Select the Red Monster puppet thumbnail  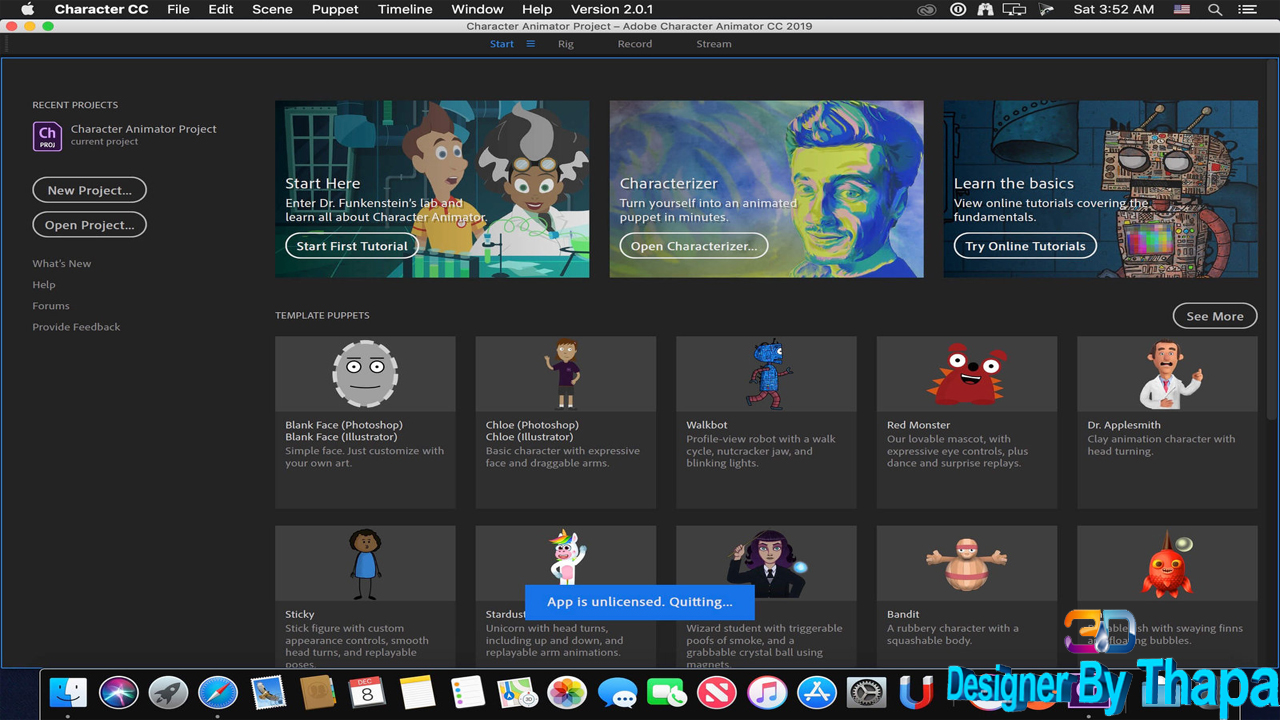[x=967, y=374]
